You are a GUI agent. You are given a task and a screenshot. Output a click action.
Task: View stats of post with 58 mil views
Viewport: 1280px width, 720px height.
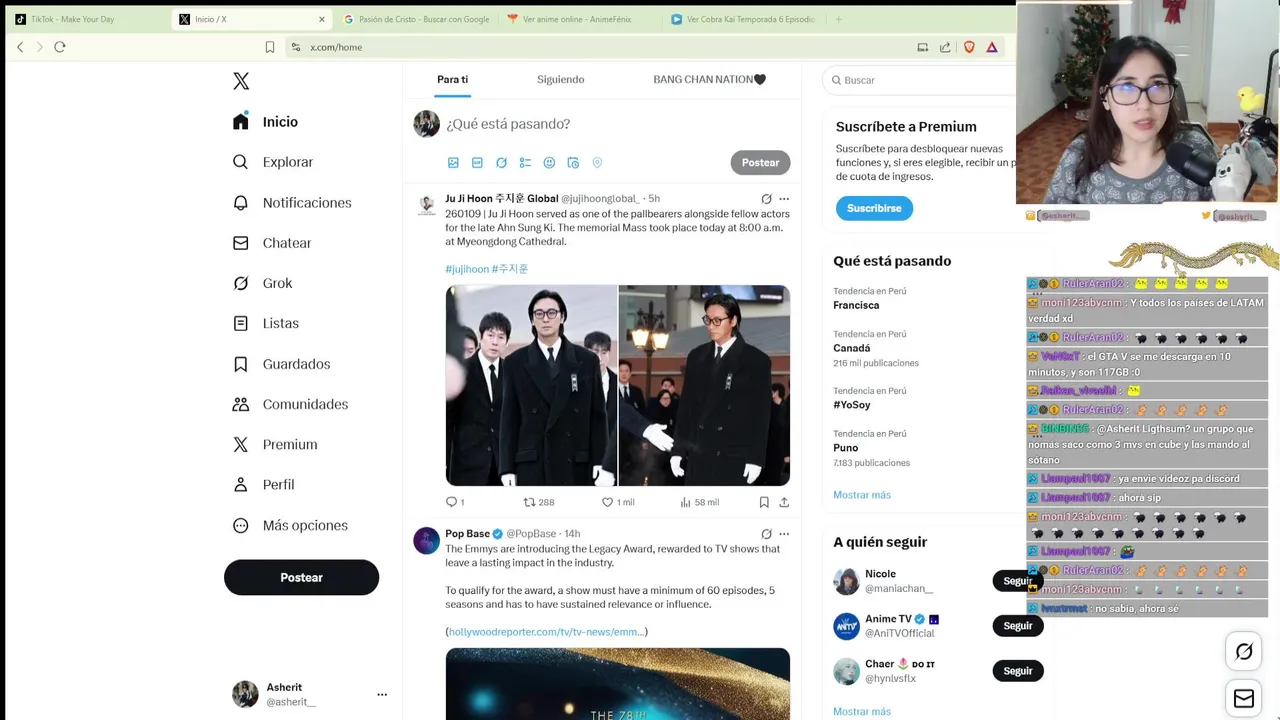(699, 502)
